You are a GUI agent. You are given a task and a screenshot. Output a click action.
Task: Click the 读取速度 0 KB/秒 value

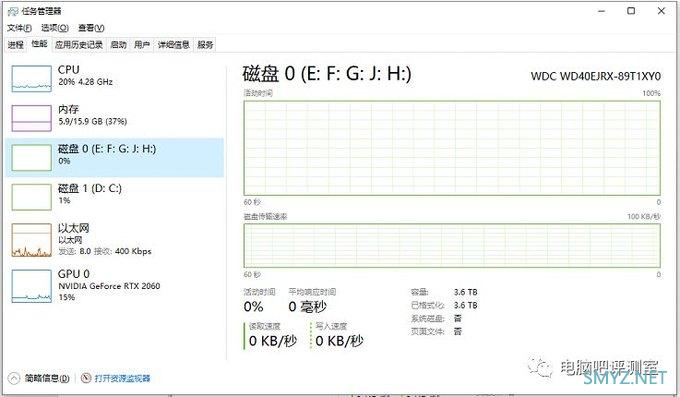pos(273,341)
